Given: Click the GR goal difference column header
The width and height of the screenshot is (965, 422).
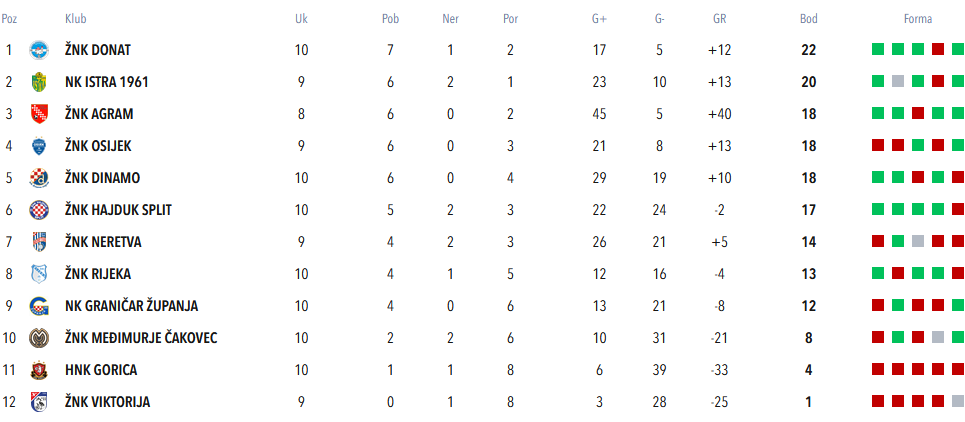Looking at the screenshot, I should (720, 19).
